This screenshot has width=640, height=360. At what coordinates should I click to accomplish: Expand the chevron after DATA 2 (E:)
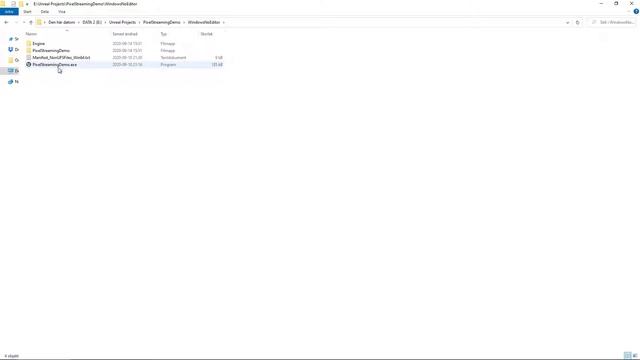pyautogui.click(x=105, y=22)
